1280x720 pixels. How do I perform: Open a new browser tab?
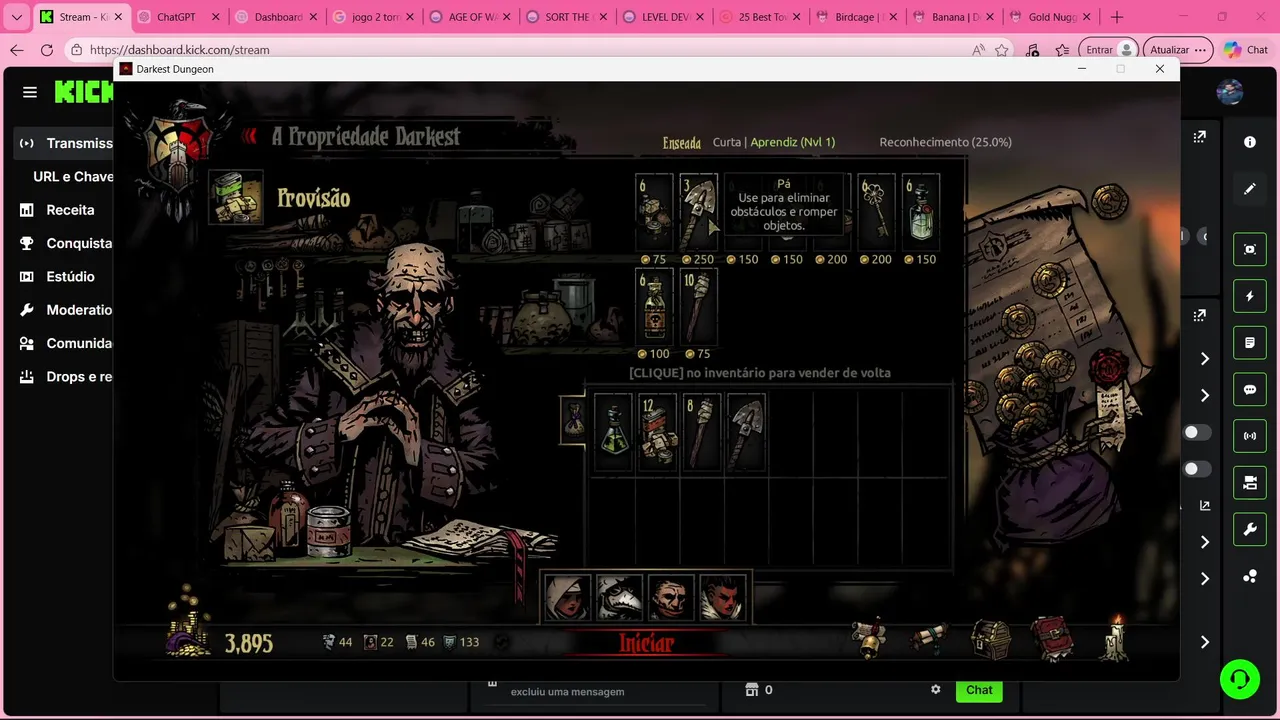point(1117,17)
